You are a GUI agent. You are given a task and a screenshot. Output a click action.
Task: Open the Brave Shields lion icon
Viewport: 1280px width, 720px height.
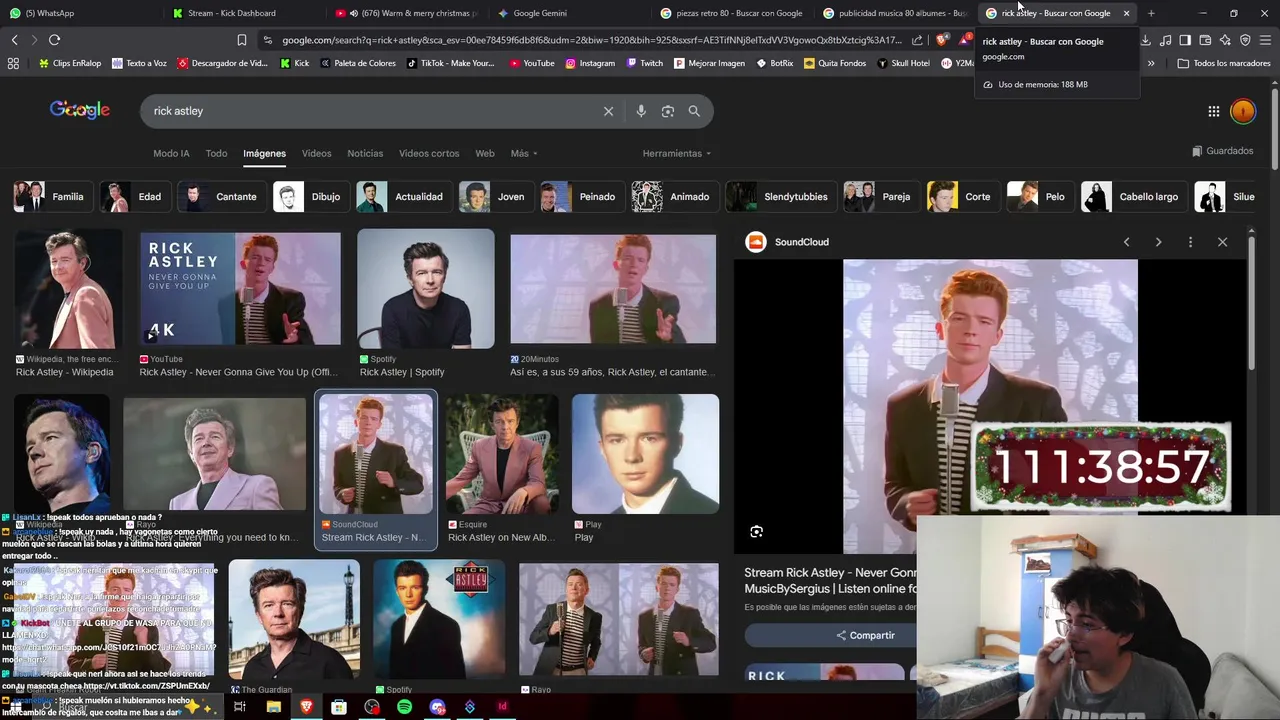point(942,40)
